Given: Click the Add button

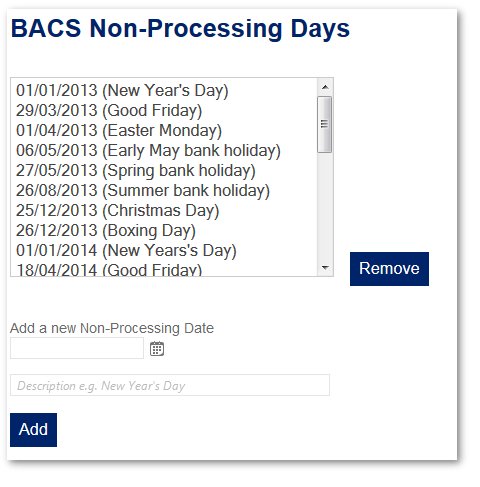Looking at the screenshot, I should (33, 430).
